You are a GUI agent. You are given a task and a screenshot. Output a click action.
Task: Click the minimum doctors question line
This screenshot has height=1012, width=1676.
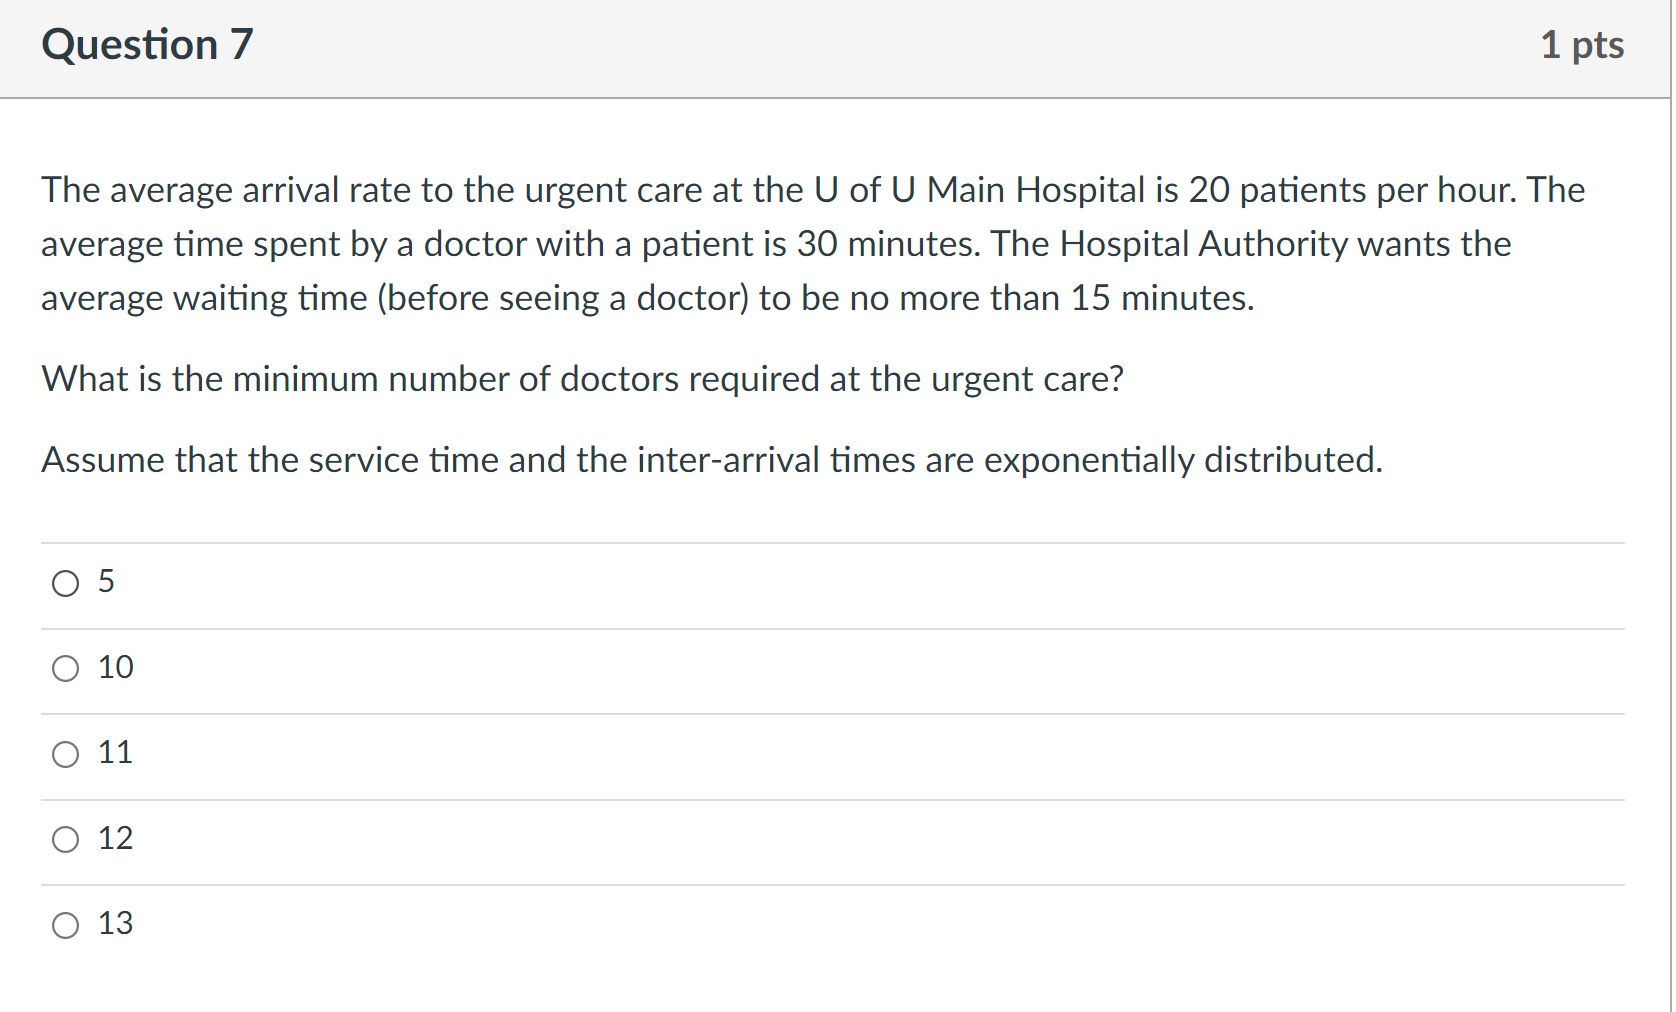coord(582,379)
